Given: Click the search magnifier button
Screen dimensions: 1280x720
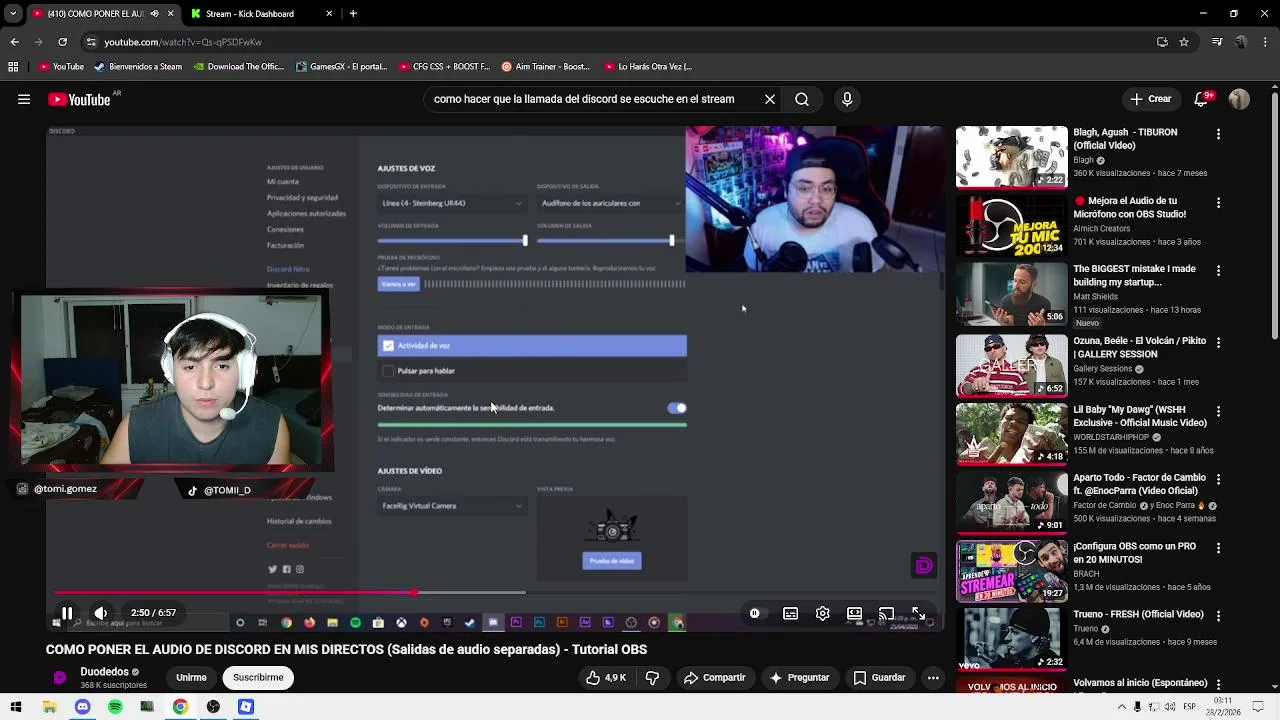Looking at the screenshot, I should pyautogui.click(x=802, y=99).
